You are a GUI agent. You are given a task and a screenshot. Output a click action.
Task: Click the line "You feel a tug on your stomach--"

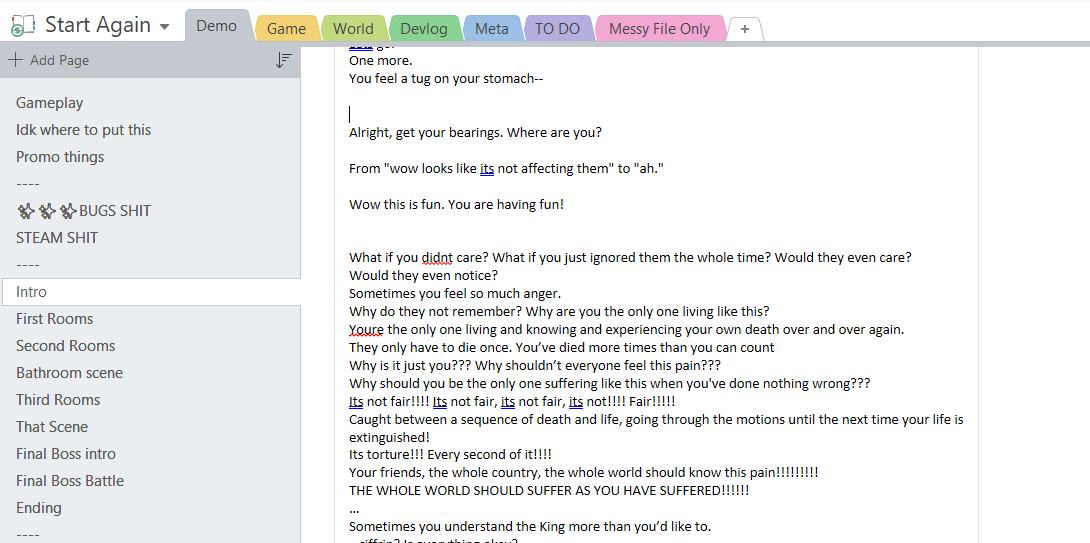[446, 79]
